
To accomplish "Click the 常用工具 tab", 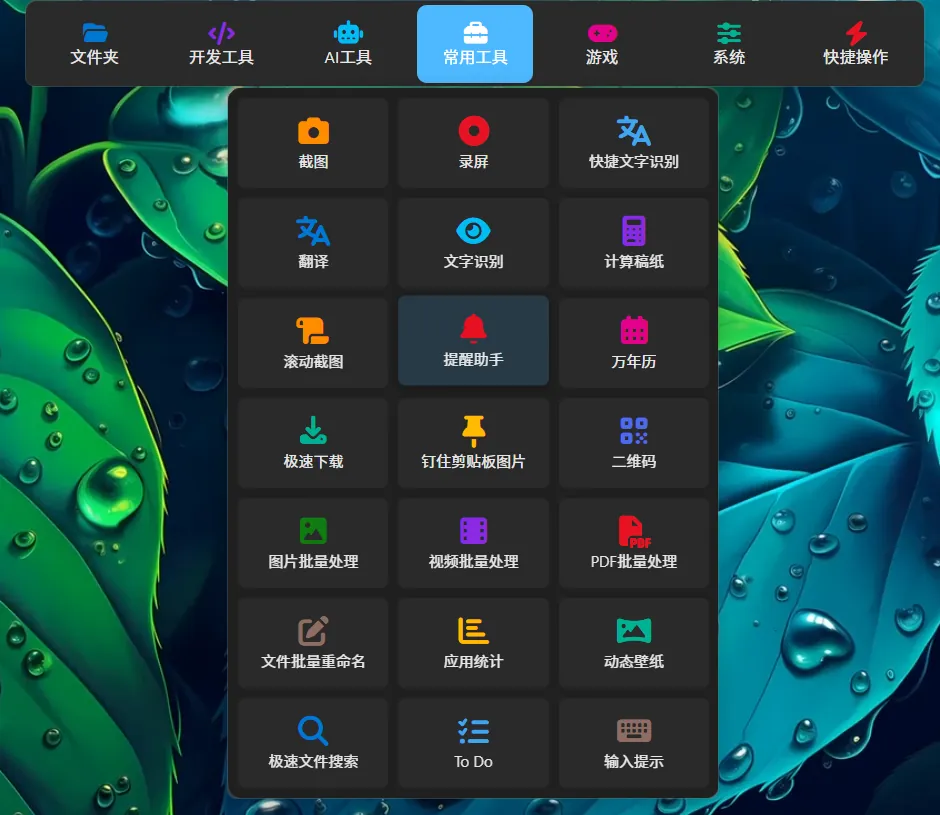I will [475, 44].
